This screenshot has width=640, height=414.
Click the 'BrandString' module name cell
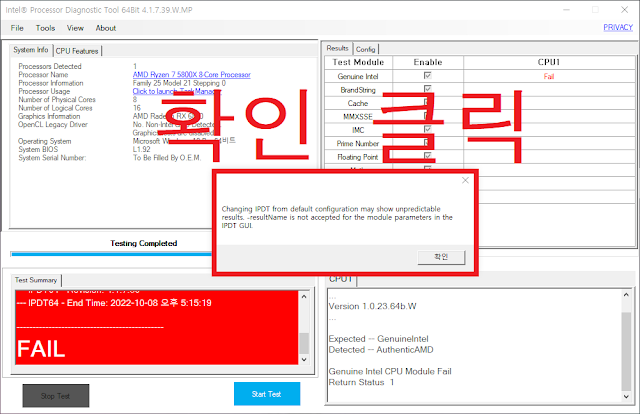point(358,90)
